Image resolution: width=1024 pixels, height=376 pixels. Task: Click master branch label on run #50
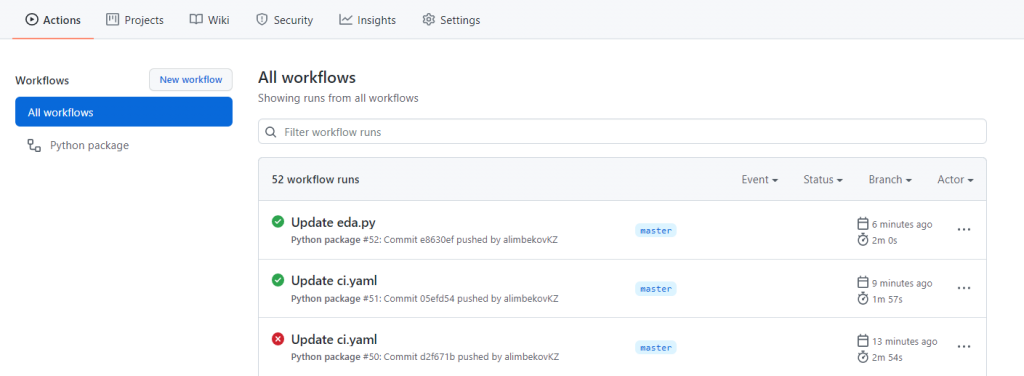coord(656,347)
